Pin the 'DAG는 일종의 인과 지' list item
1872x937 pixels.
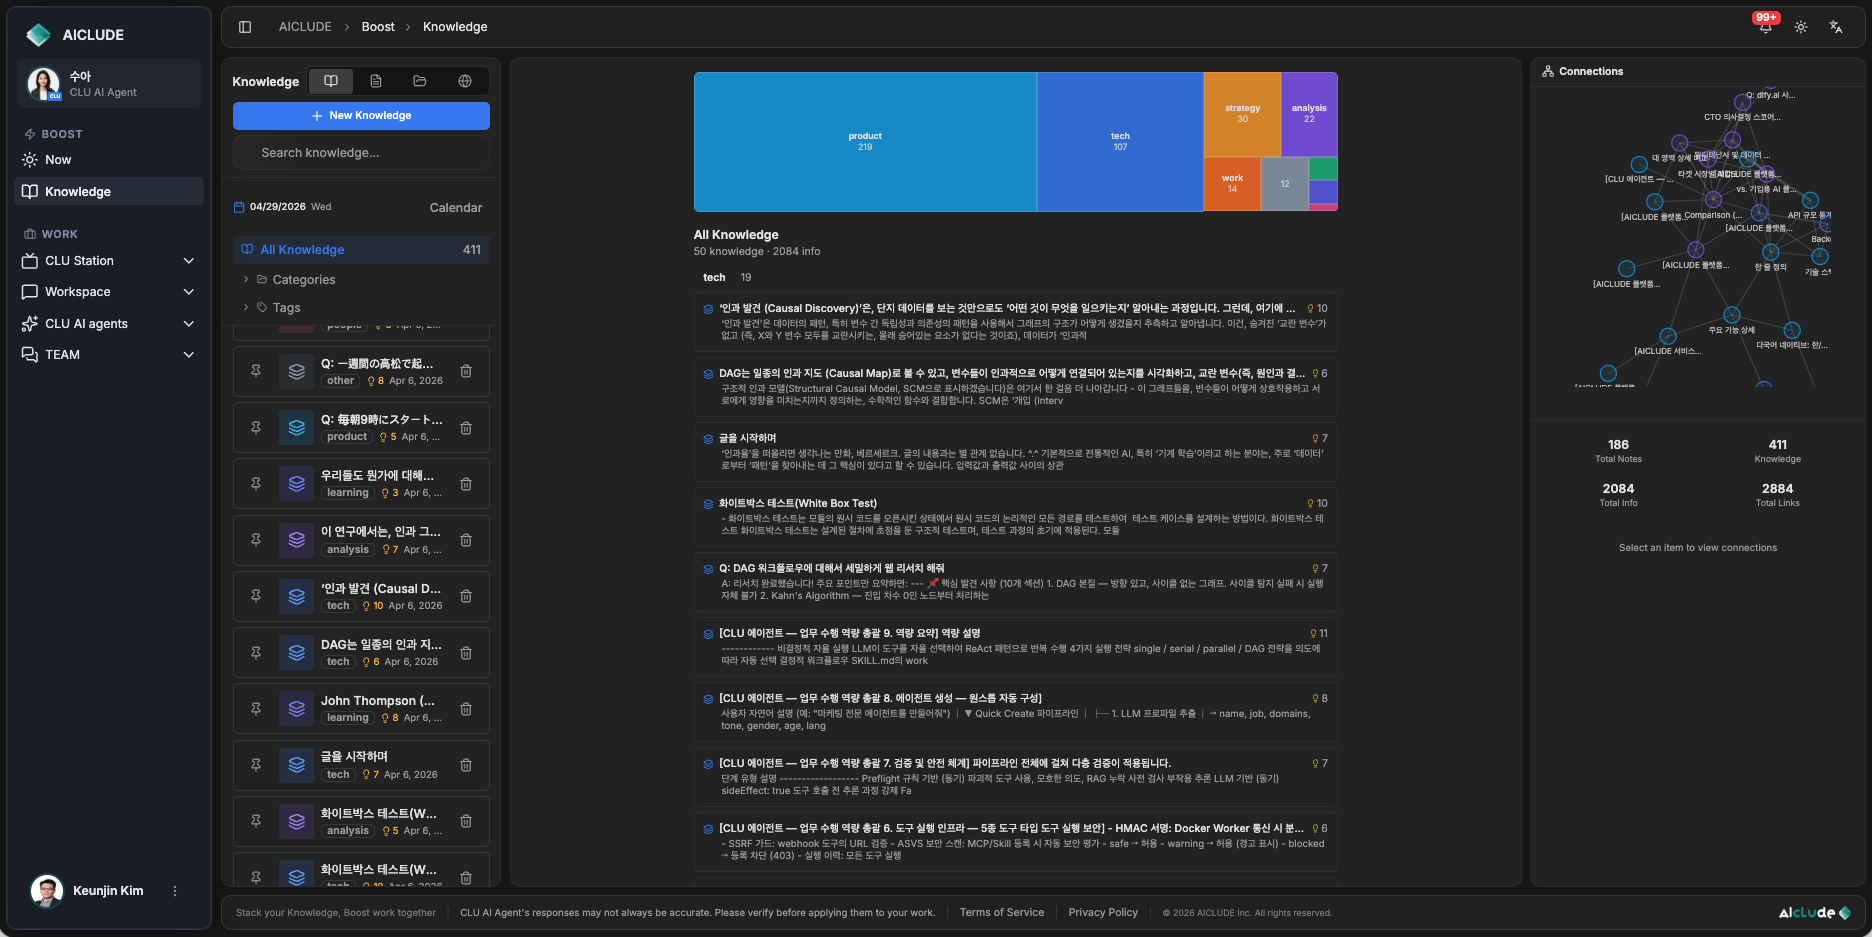pyautogui.click(x=256, y=652)
